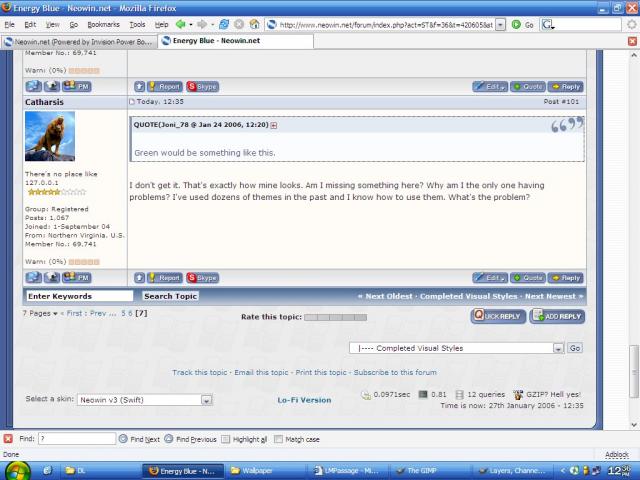Click the Add Reply button
Screen dimensions: 640x480
[558, 316]
